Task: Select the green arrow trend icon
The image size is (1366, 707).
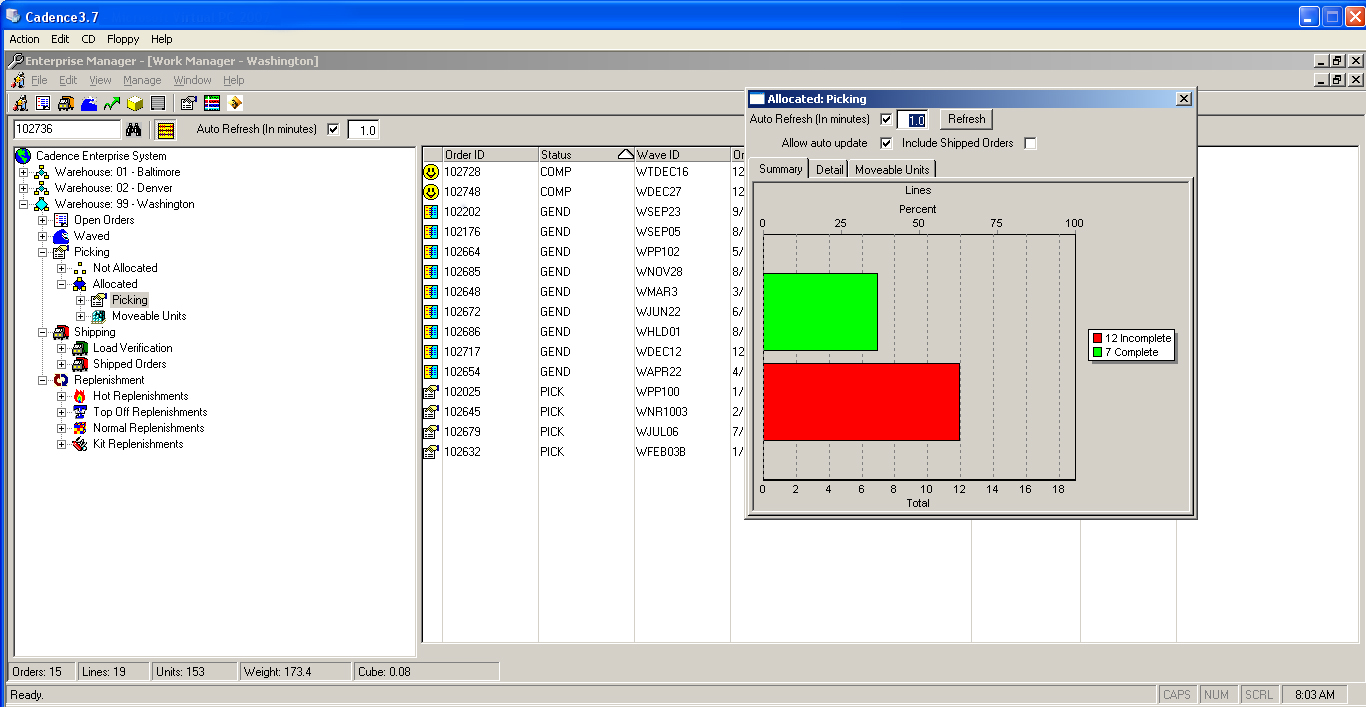Action: [x=112, y=102]
